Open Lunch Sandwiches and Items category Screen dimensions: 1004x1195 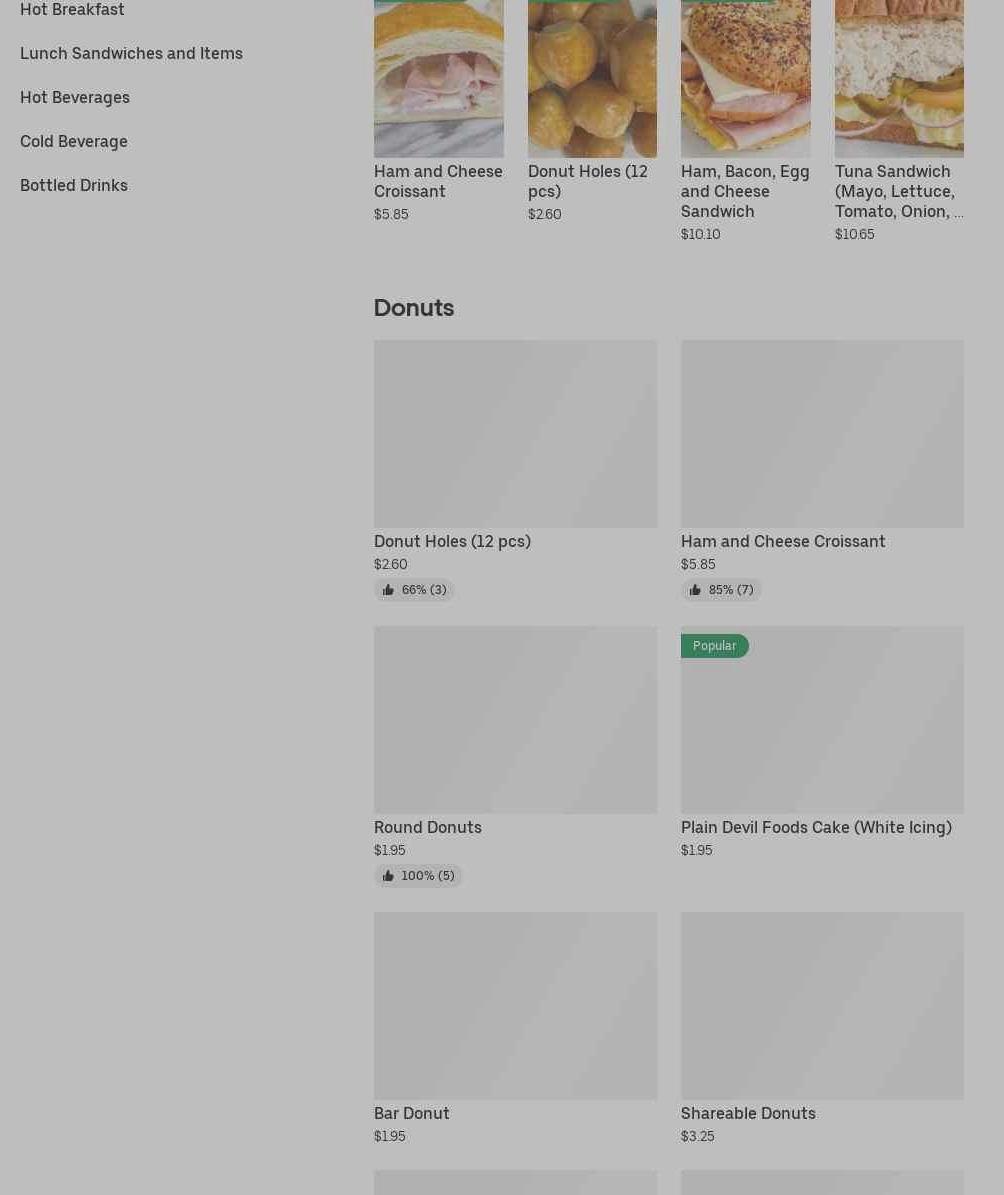131,53
